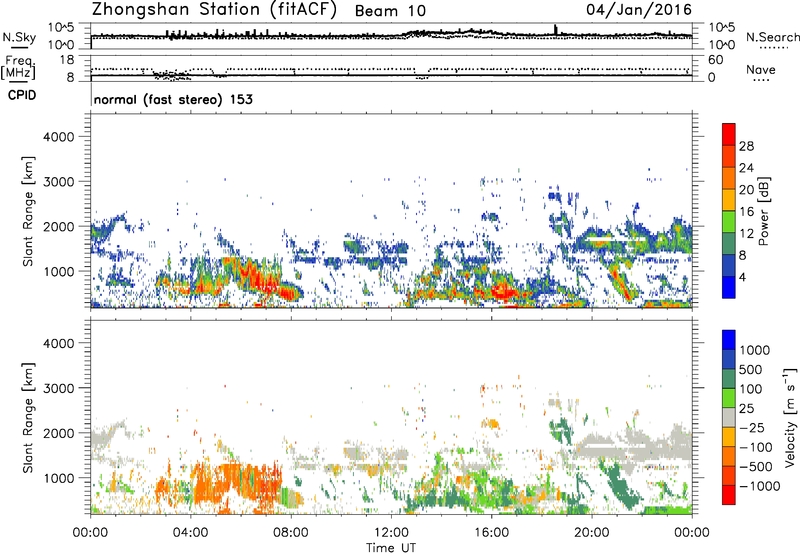The width and height of the screenshot is (800, 554).
Task: Click the '12:00' time axis label
Action: point(391,533)
